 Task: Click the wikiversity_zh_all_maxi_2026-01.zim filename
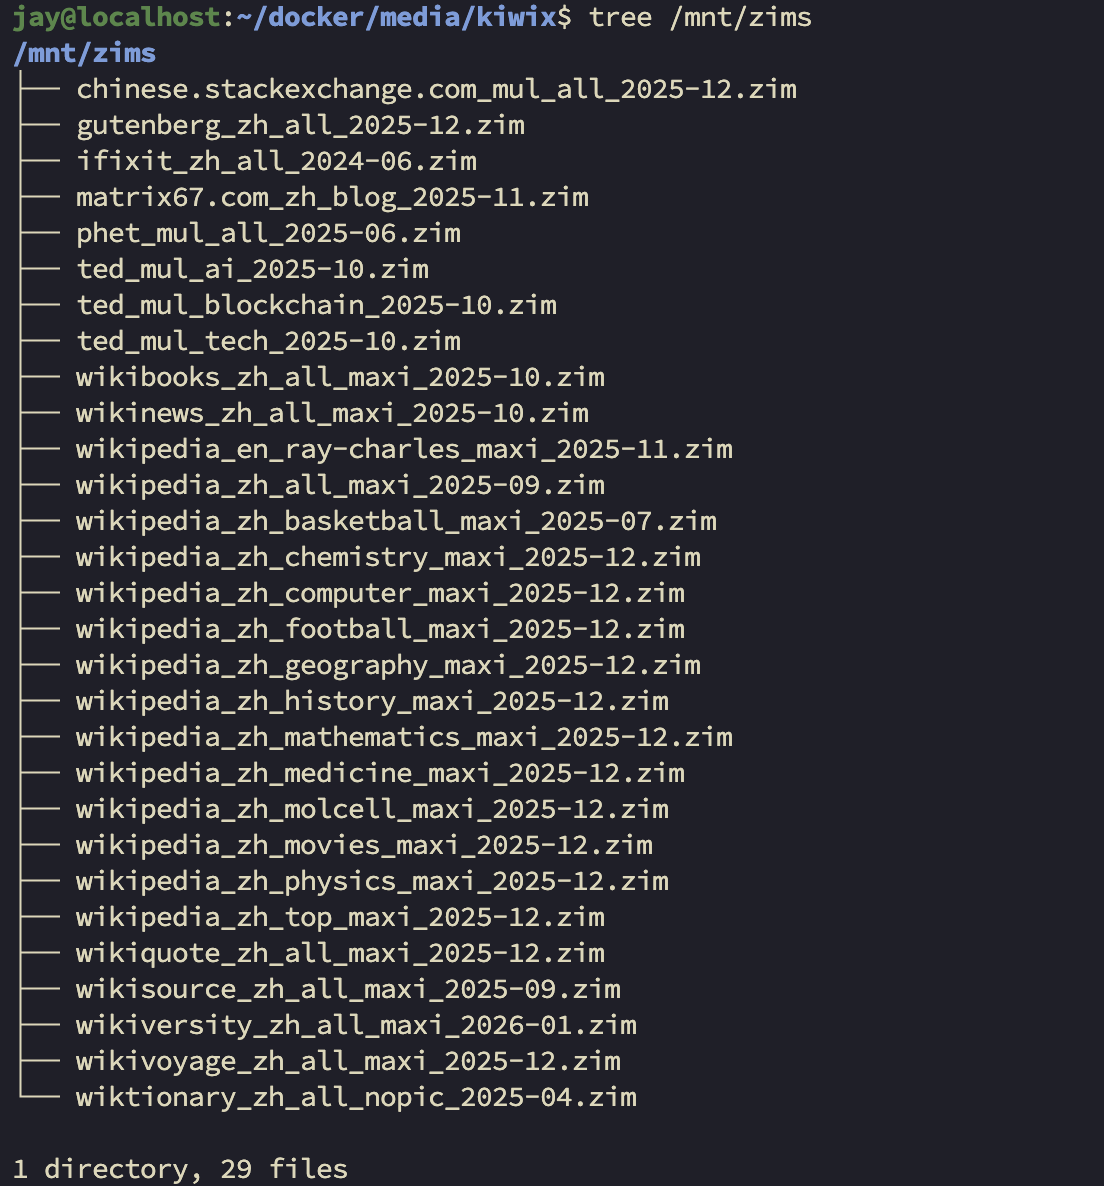356,1025
